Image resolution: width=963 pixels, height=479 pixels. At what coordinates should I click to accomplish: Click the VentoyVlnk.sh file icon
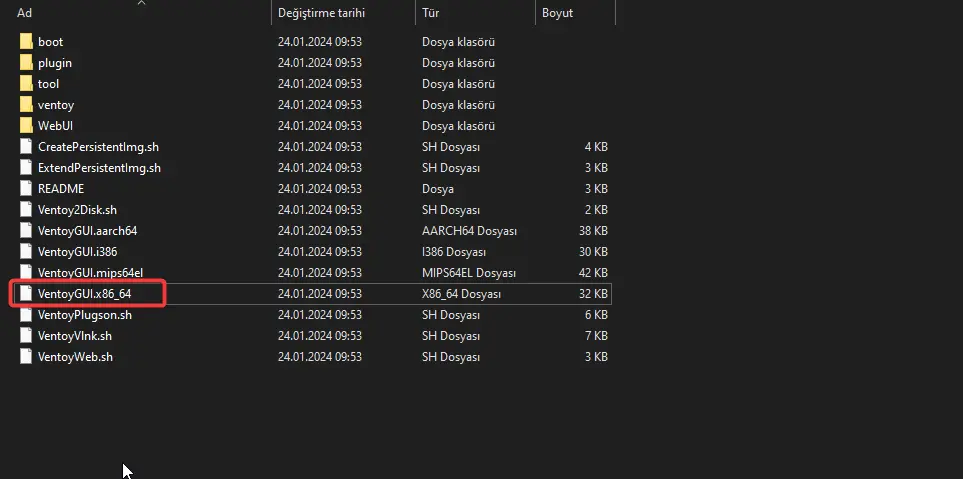click(26, 336)
